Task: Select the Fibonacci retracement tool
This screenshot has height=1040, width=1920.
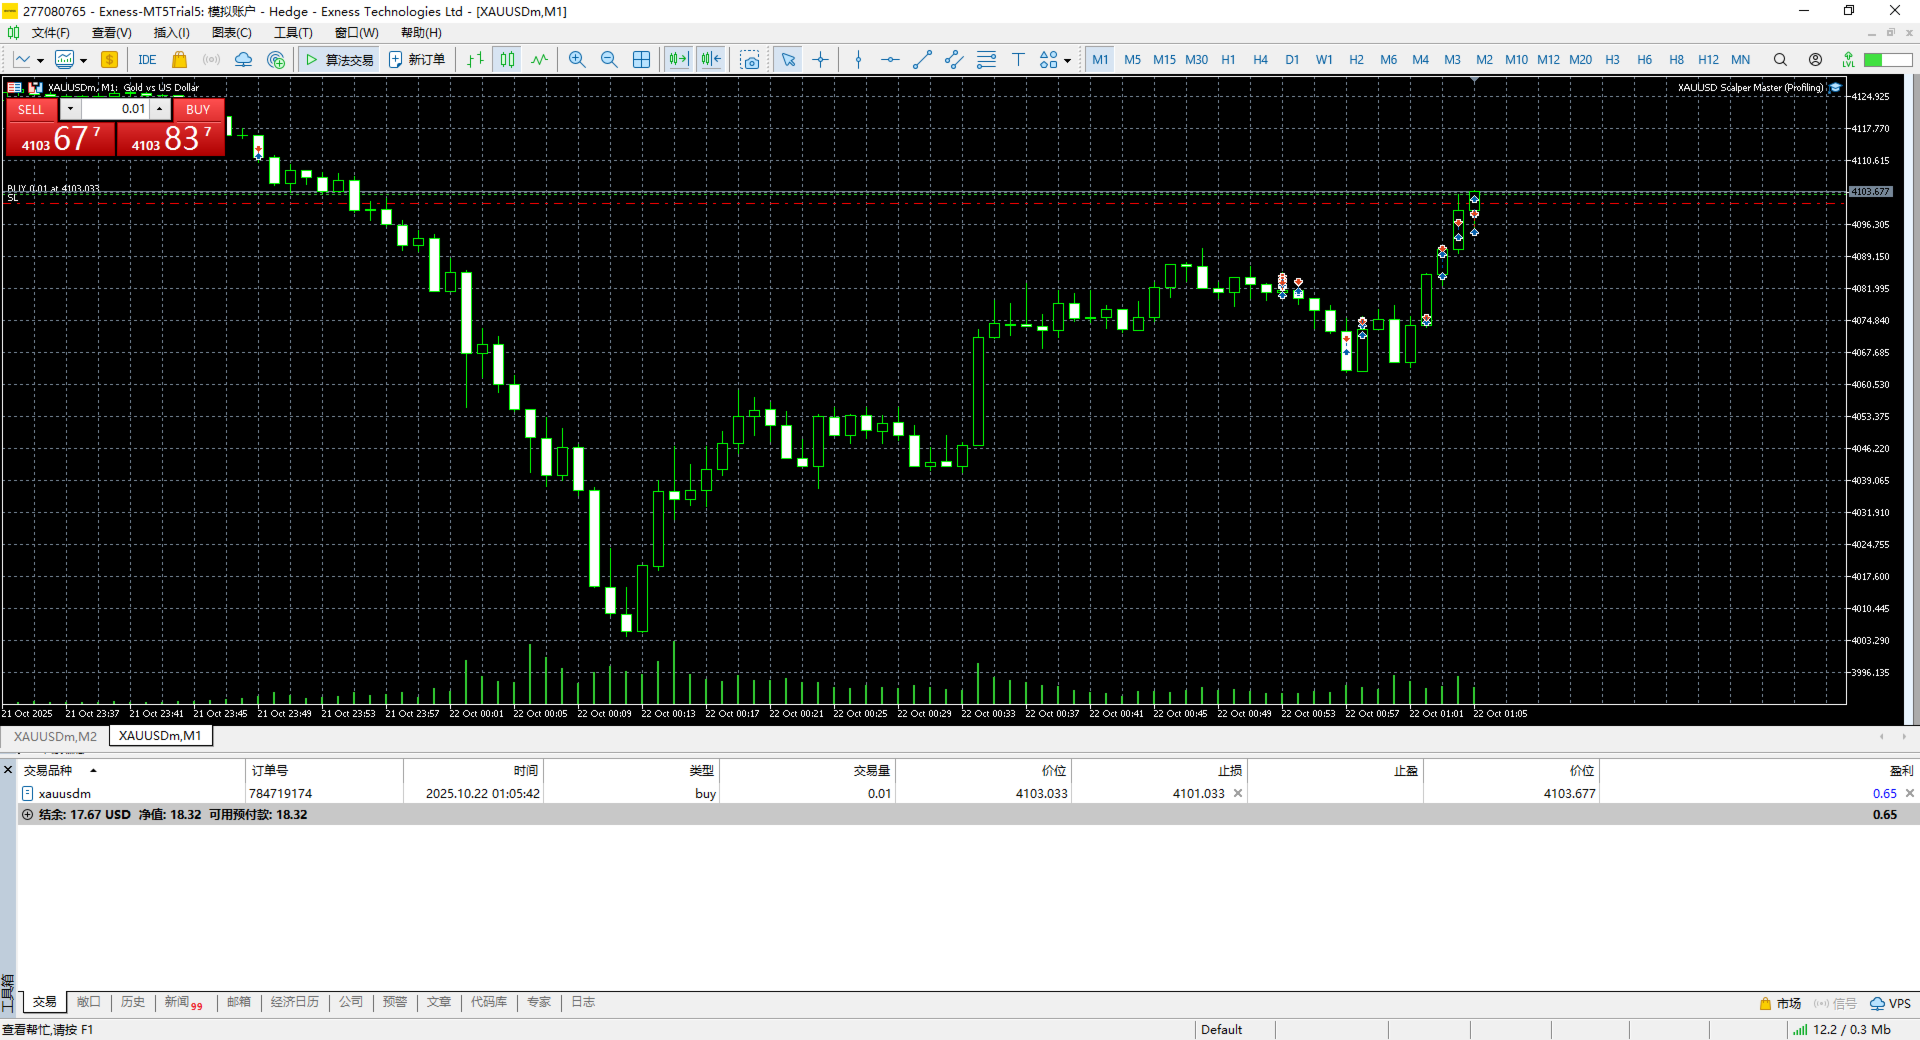Action: click(x=986, y=60)
